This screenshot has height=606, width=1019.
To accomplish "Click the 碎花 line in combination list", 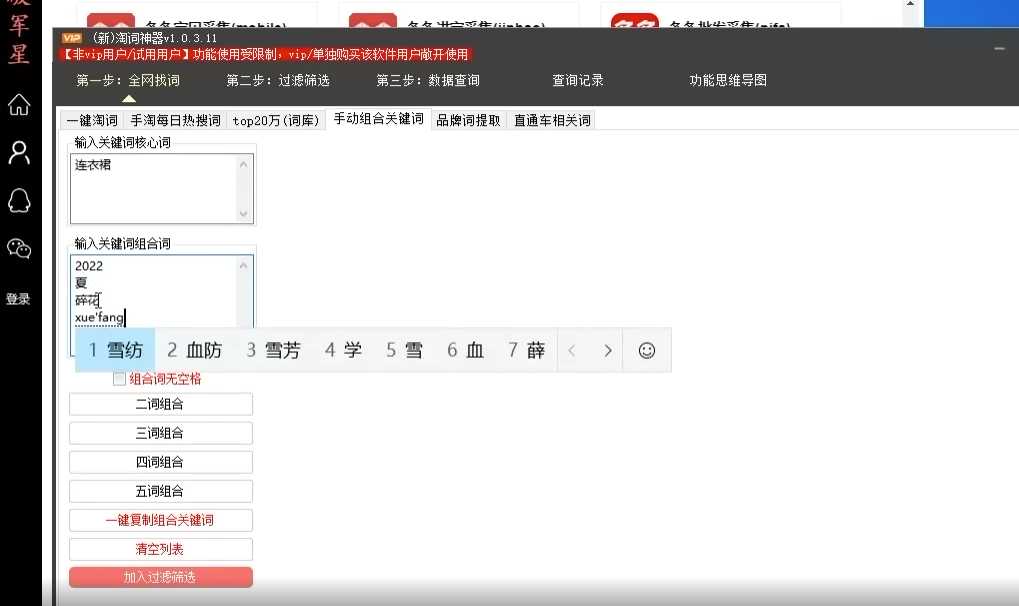I will tap(87, 300).
